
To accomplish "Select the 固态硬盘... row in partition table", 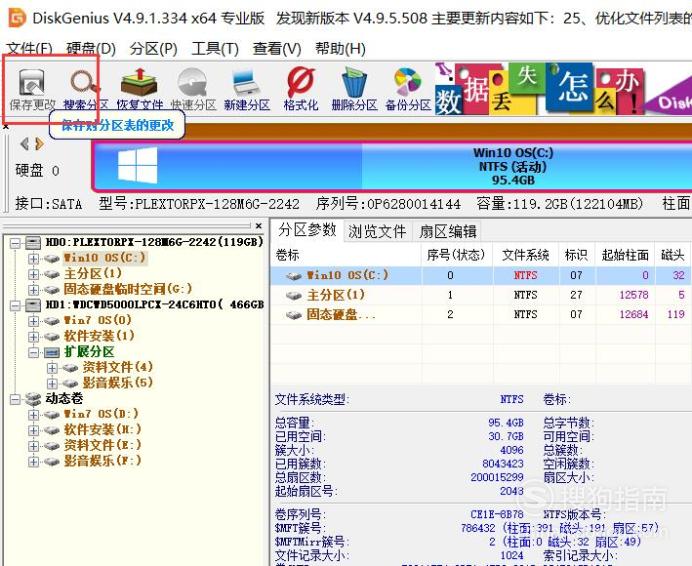I will pos(481,314).
